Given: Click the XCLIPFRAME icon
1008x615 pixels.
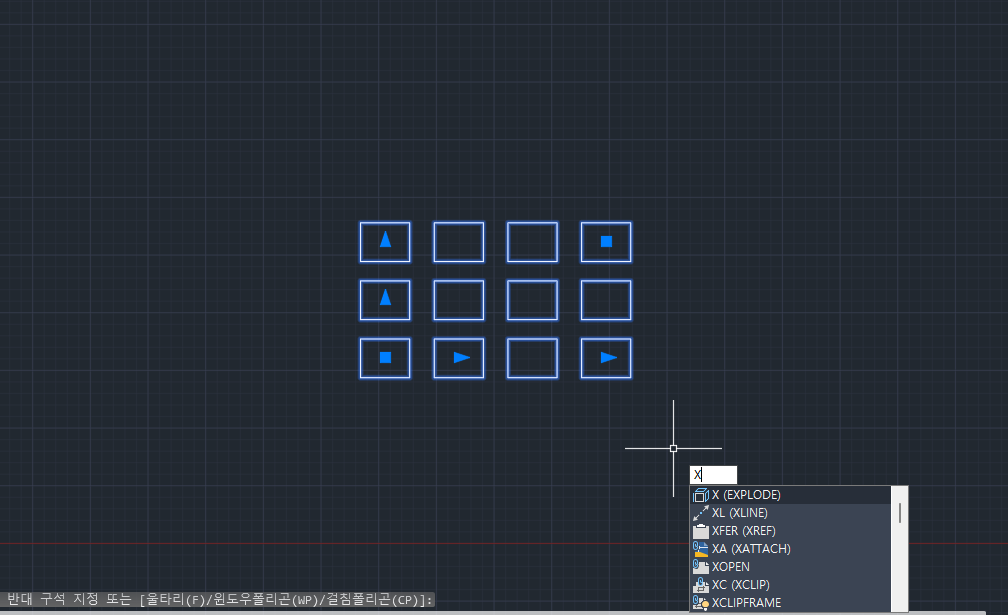Looking at the screenshot, I should pos(701,603).
